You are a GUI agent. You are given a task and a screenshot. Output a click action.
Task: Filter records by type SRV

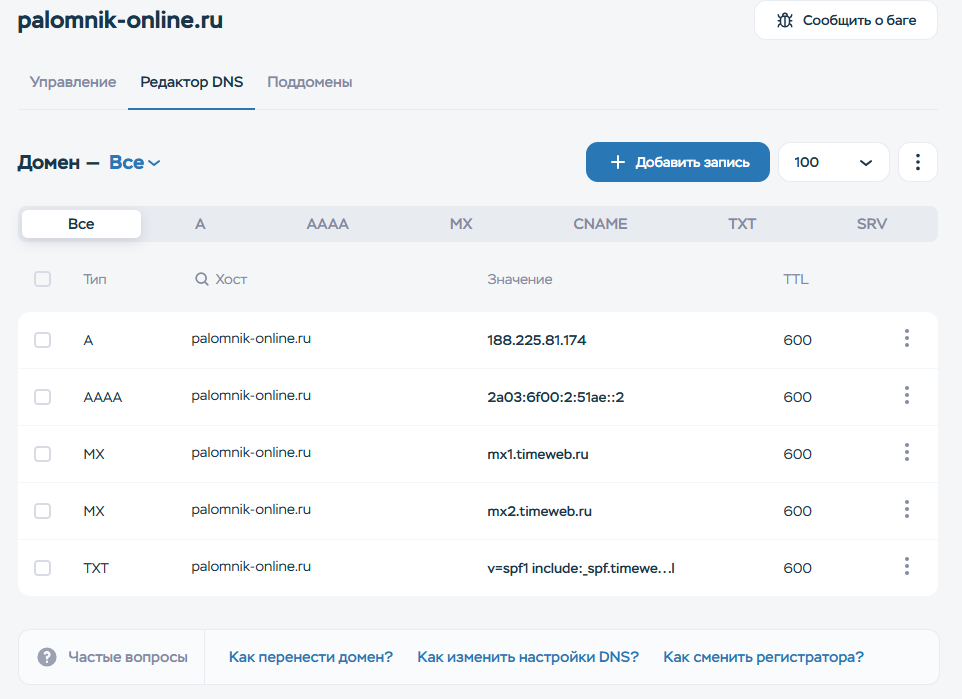coord(872,224)
